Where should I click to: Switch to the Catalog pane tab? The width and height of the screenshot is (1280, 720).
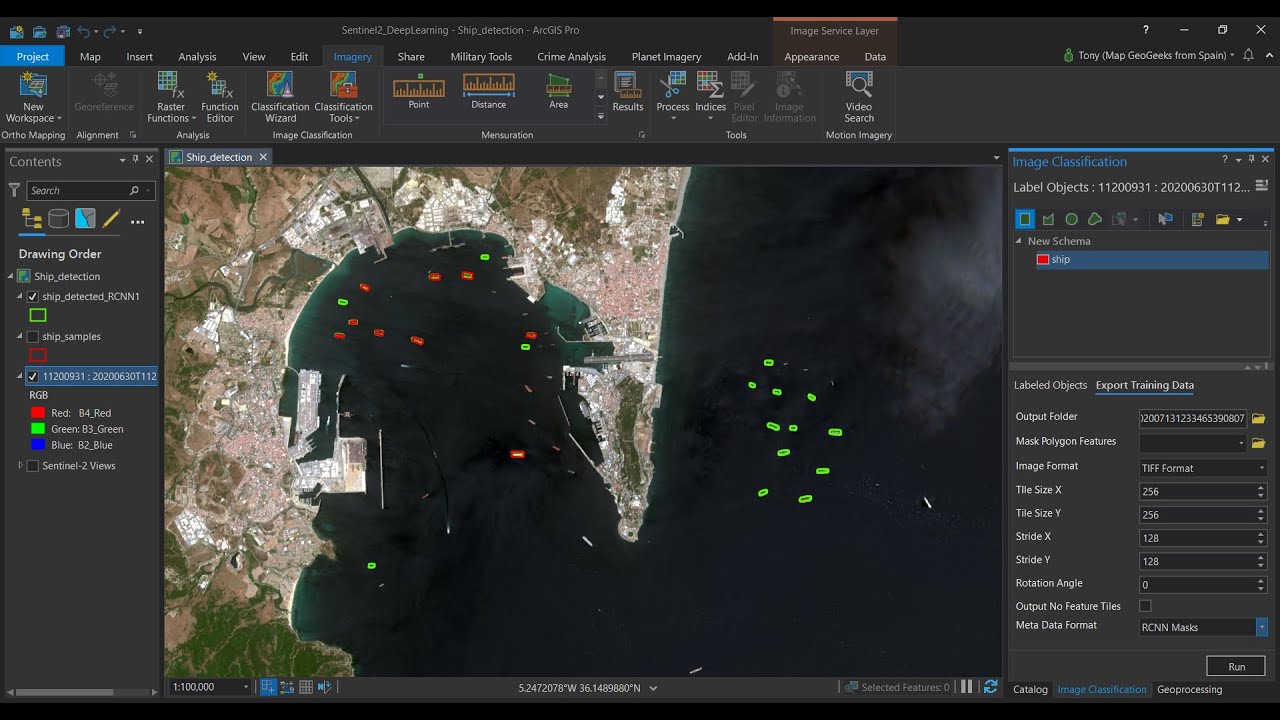click(1030, 689)
